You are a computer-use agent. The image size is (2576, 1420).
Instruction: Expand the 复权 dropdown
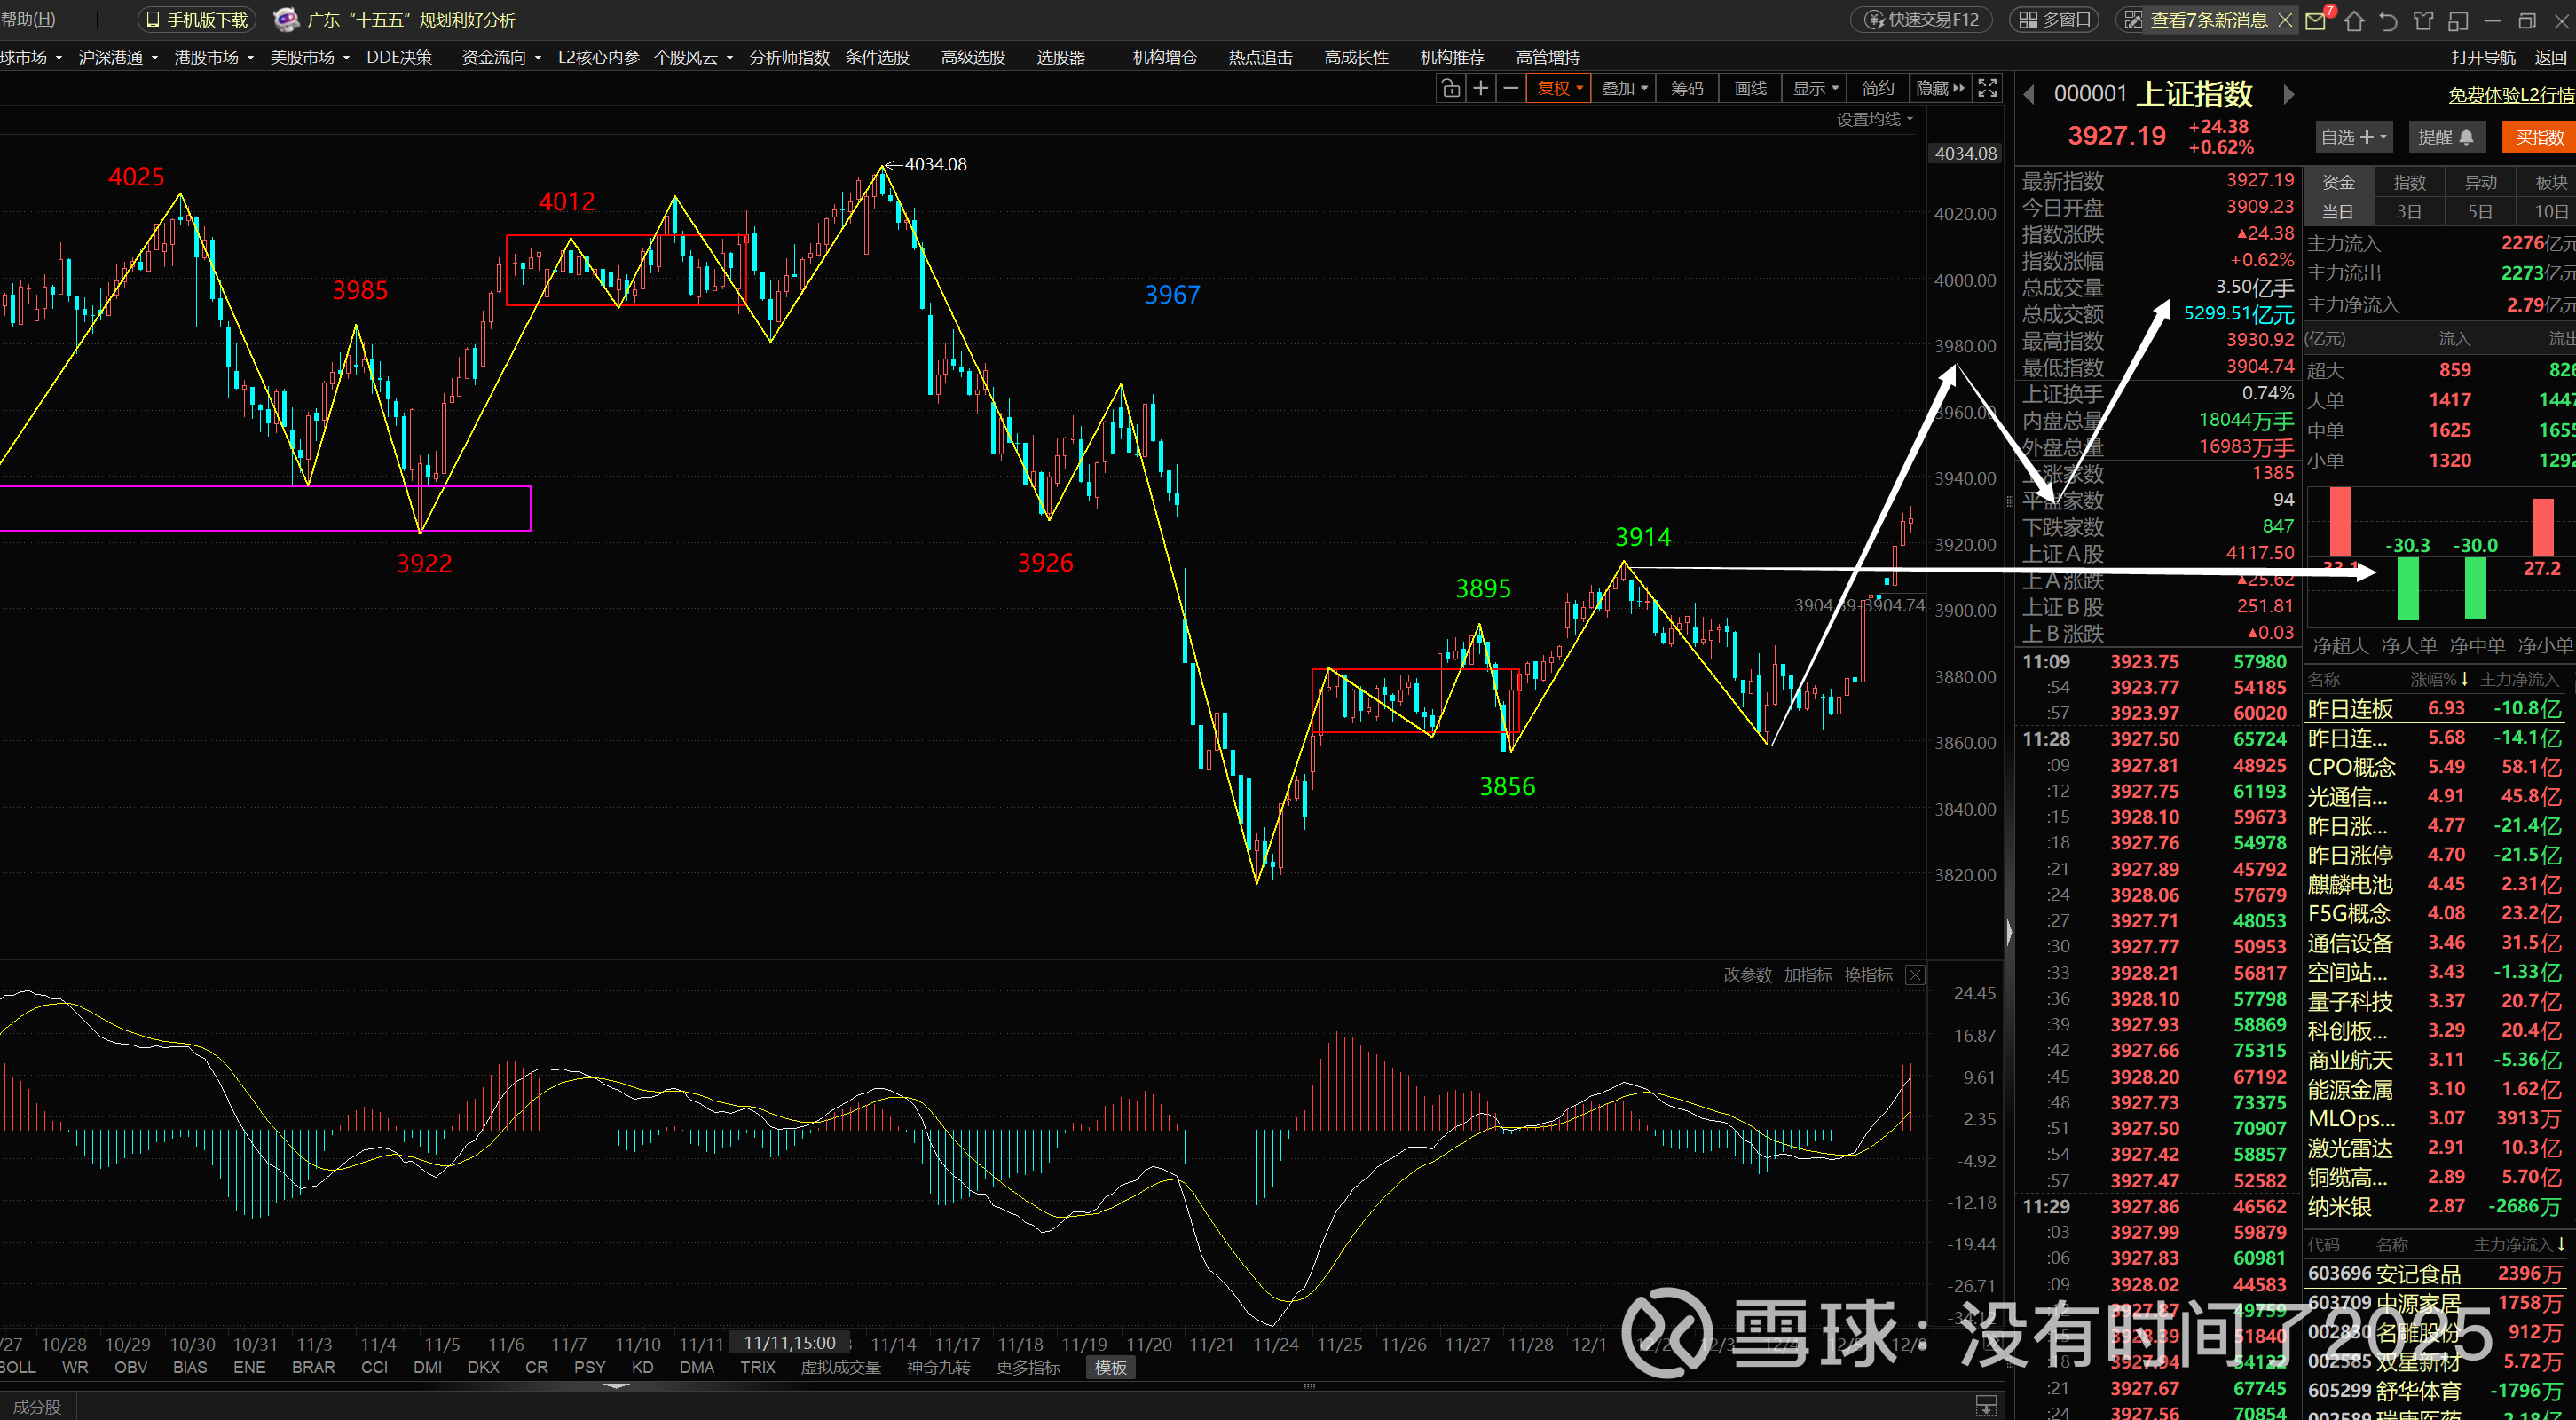coord(1559,88)
